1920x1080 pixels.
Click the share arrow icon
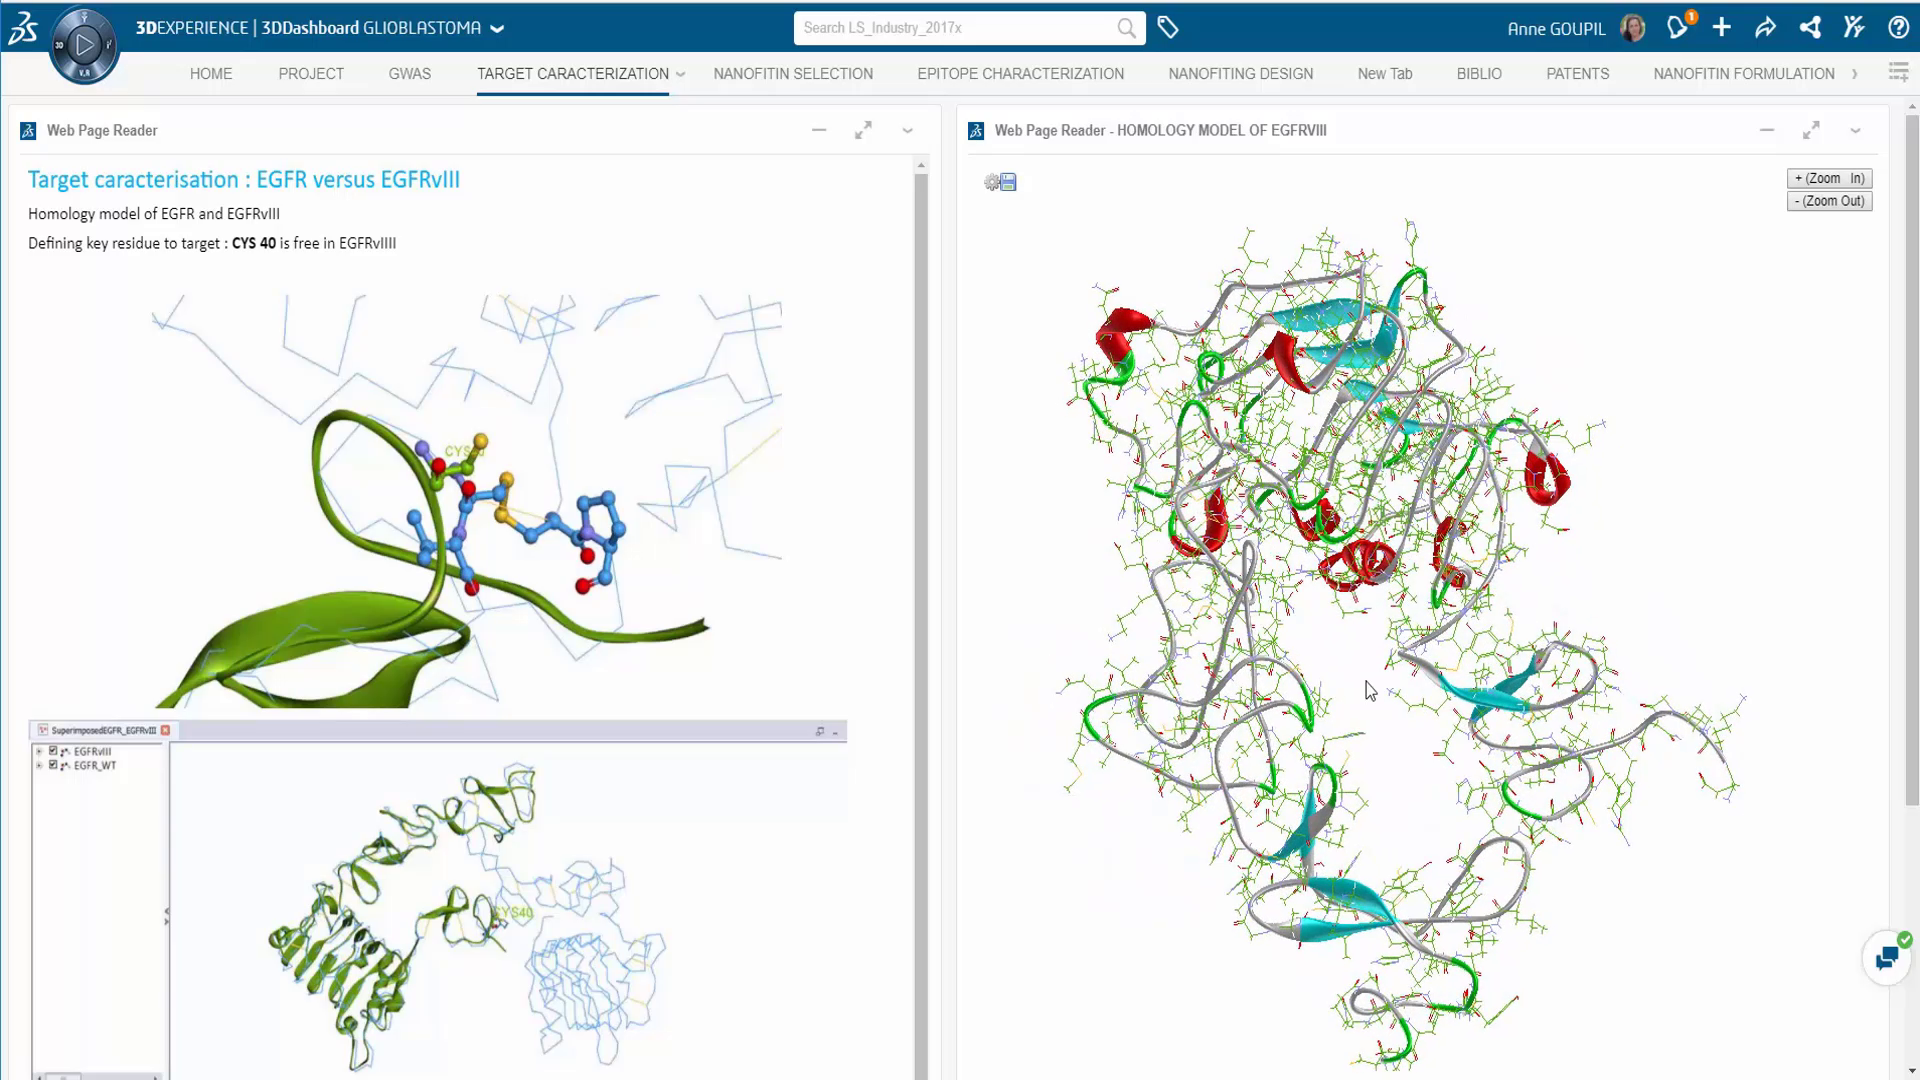pos(1765,28)
